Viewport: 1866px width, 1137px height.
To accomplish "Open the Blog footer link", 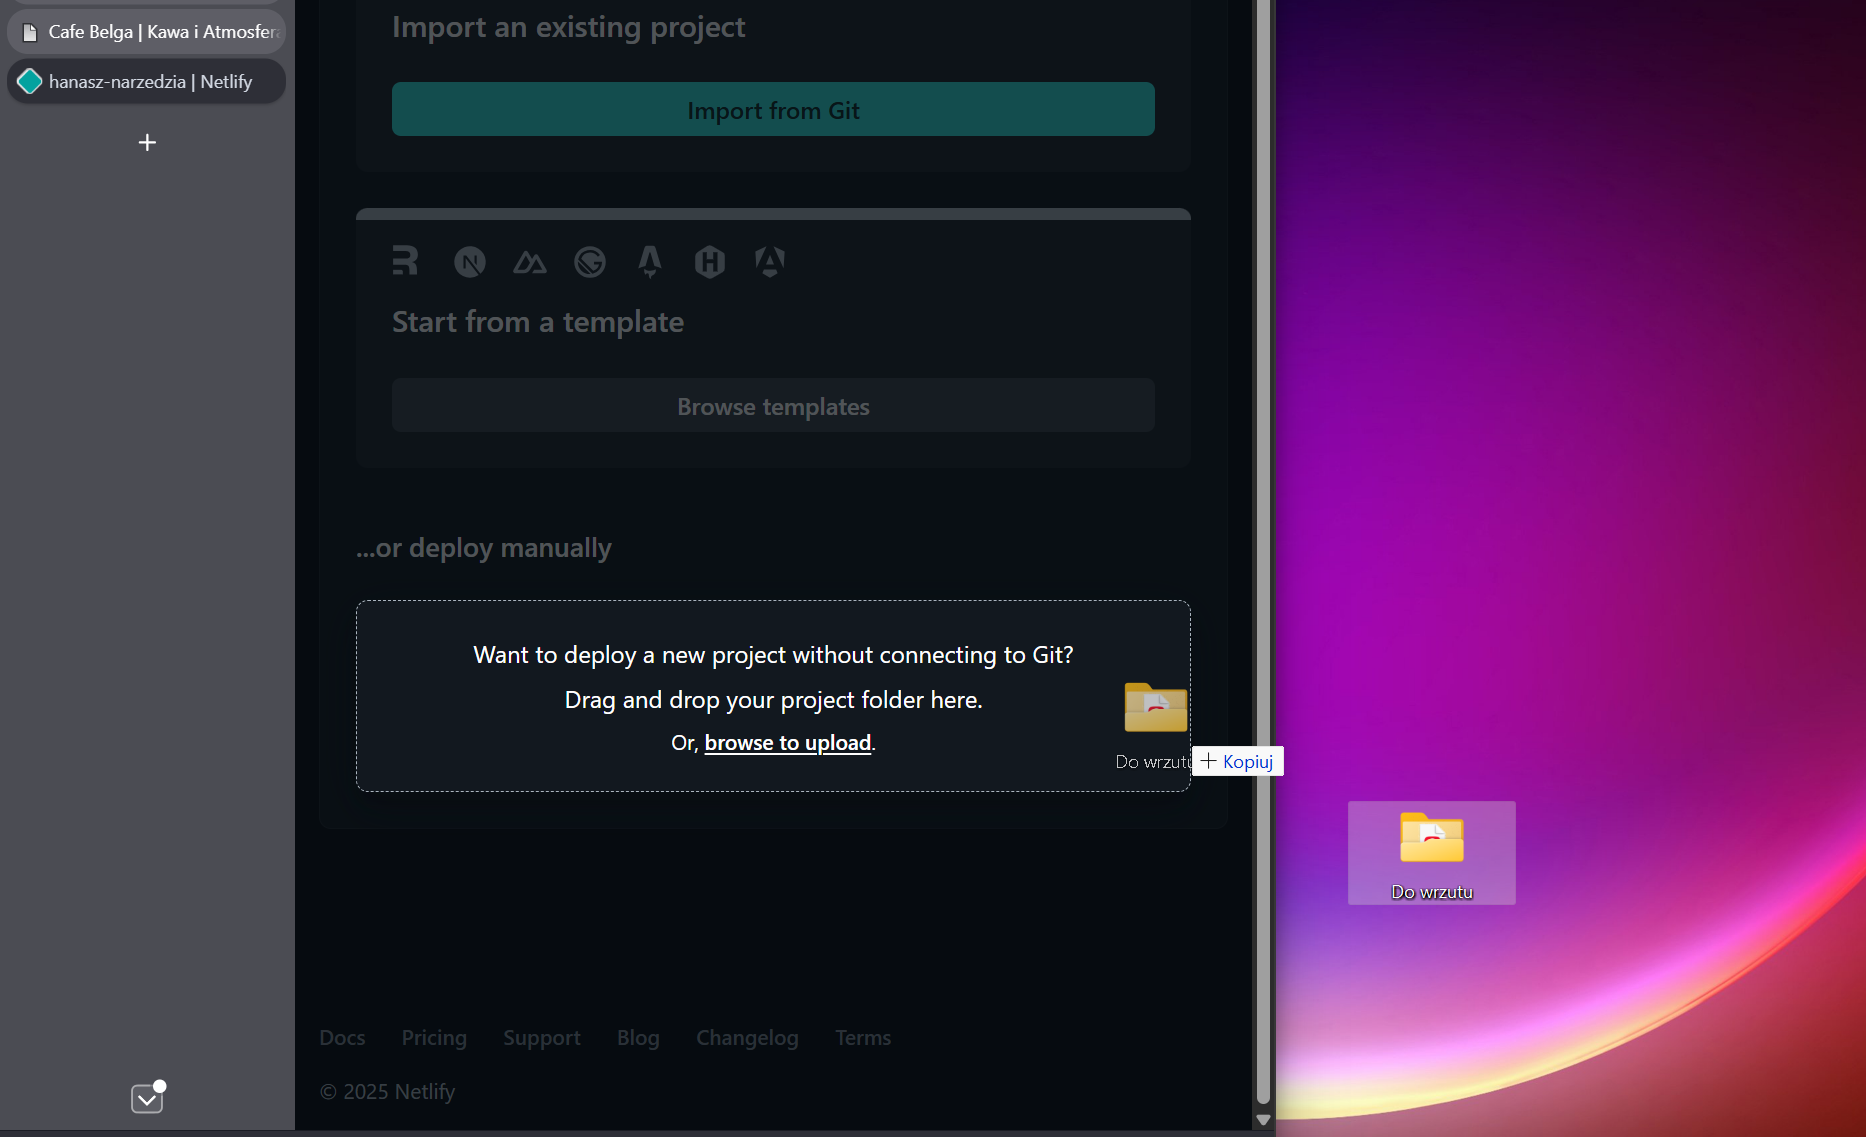I will tap(638, 1038).
